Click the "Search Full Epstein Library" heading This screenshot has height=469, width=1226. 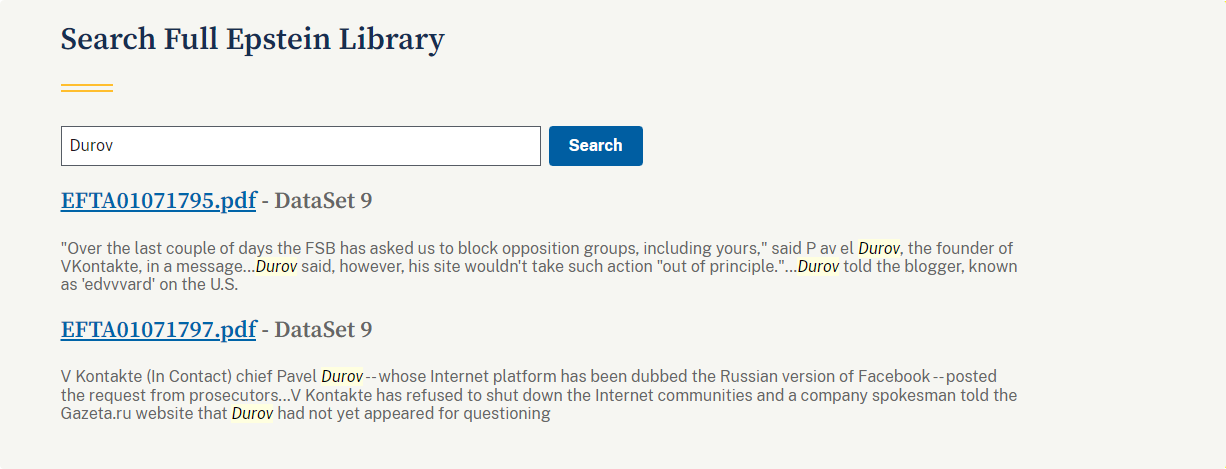click(x=252, y=40)
